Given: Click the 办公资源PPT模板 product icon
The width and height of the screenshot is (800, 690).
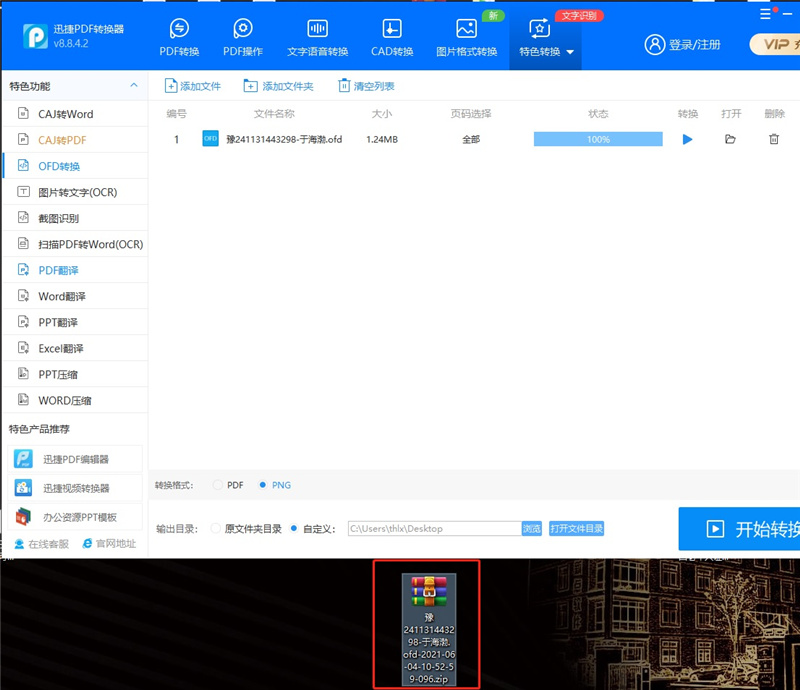Looking at the screenshot, I should [23, 517].
